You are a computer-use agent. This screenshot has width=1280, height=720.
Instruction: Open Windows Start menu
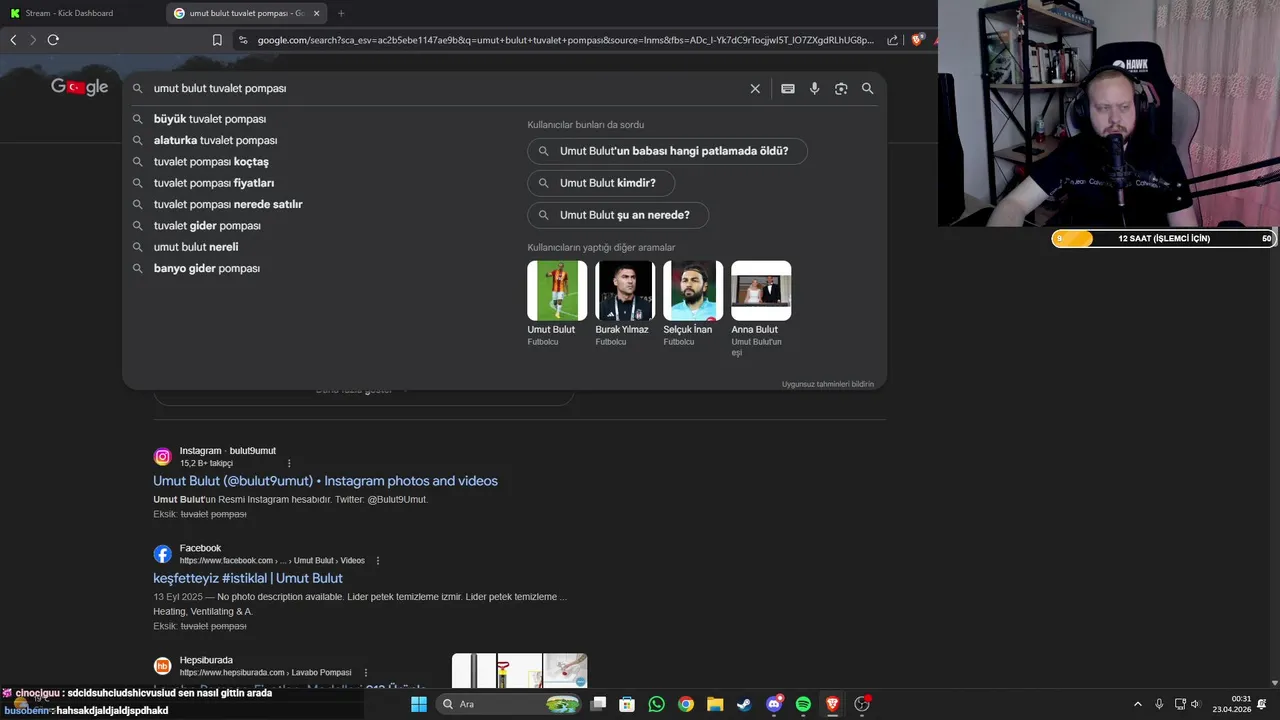pos(419,704)
